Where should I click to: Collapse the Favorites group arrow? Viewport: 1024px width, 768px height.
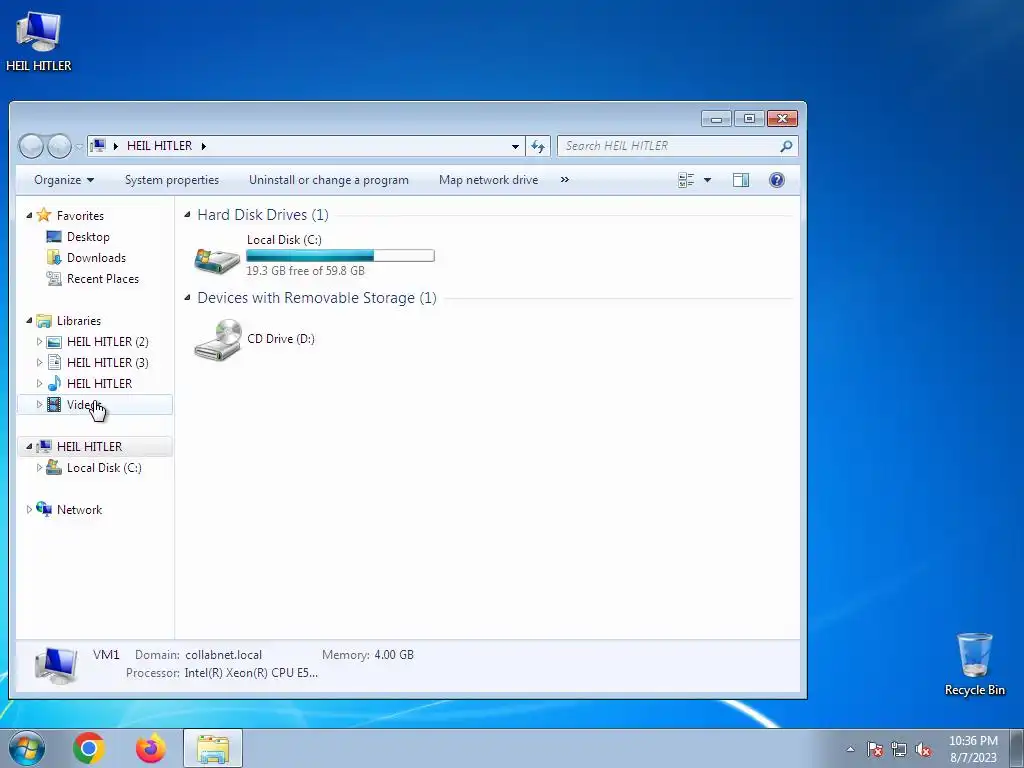(x=29, y=215)
